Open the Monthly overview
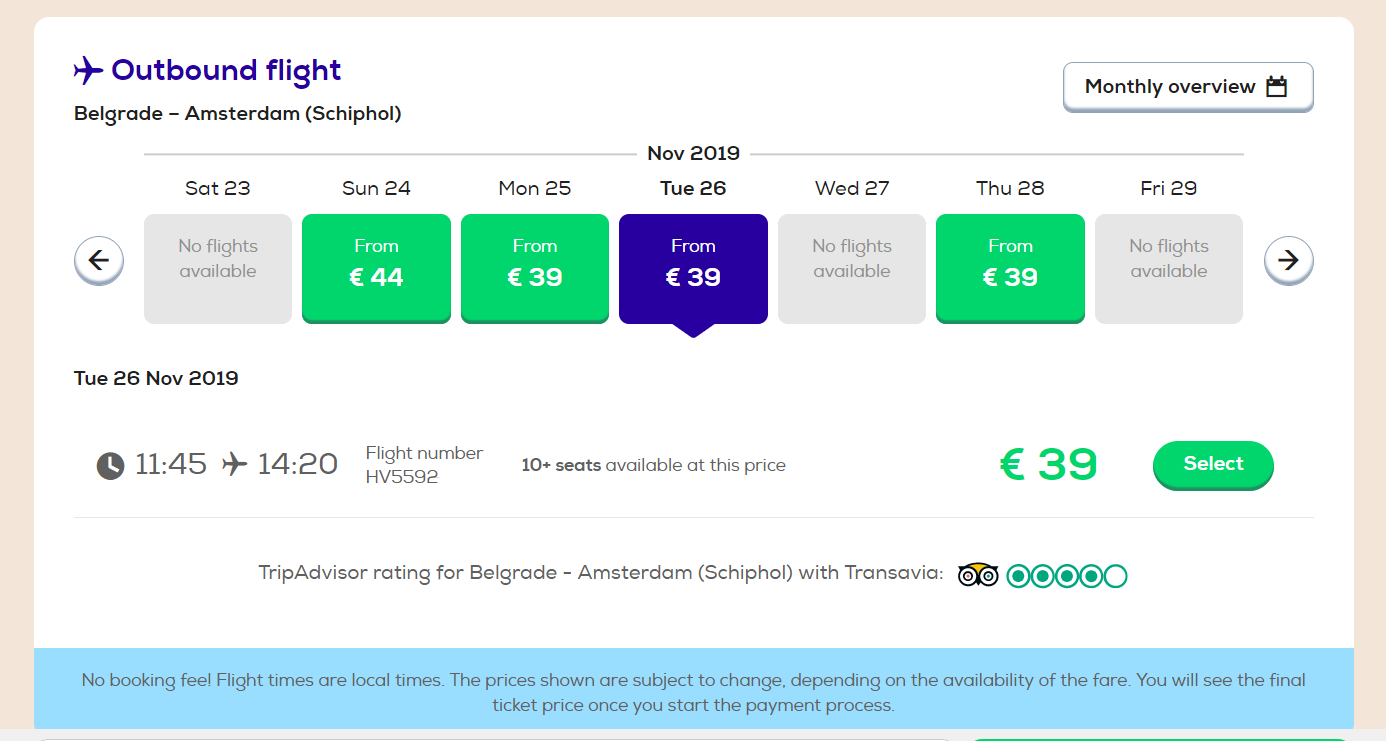The height and width of the screenshot is (741, 1386). click(1188, 87)
